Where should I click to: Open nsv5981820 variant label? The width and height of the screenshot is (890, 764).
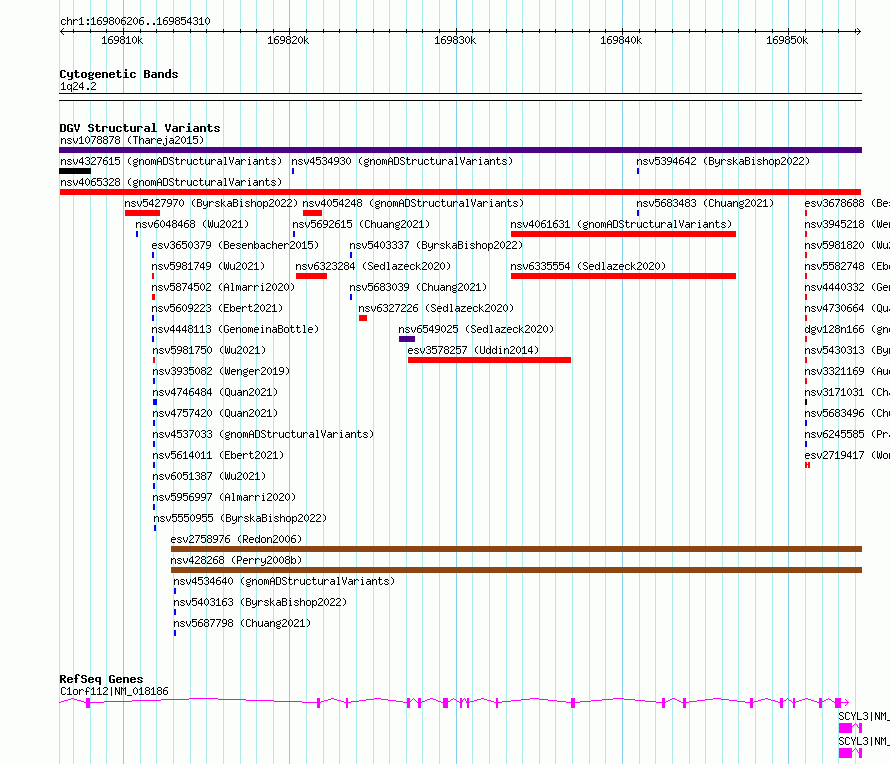point(847,245)
